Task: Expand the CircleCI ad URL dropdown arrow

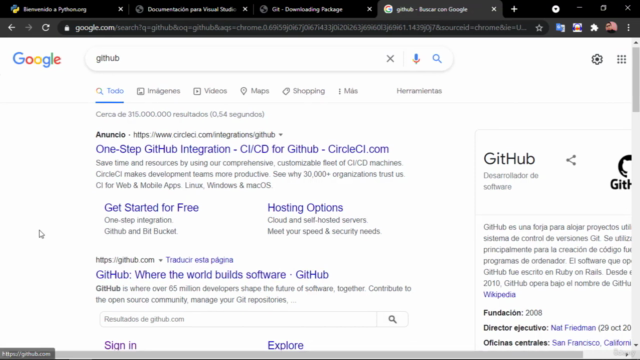Action: 281,135
